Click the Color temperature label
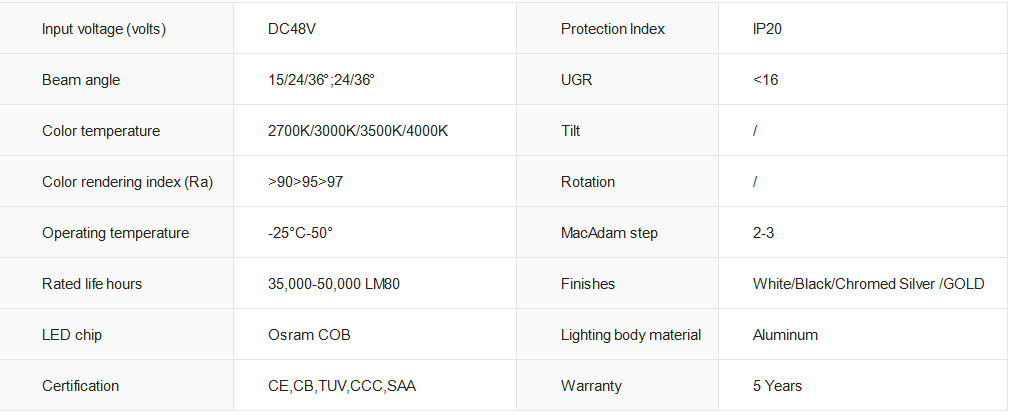 coord(101,131)
